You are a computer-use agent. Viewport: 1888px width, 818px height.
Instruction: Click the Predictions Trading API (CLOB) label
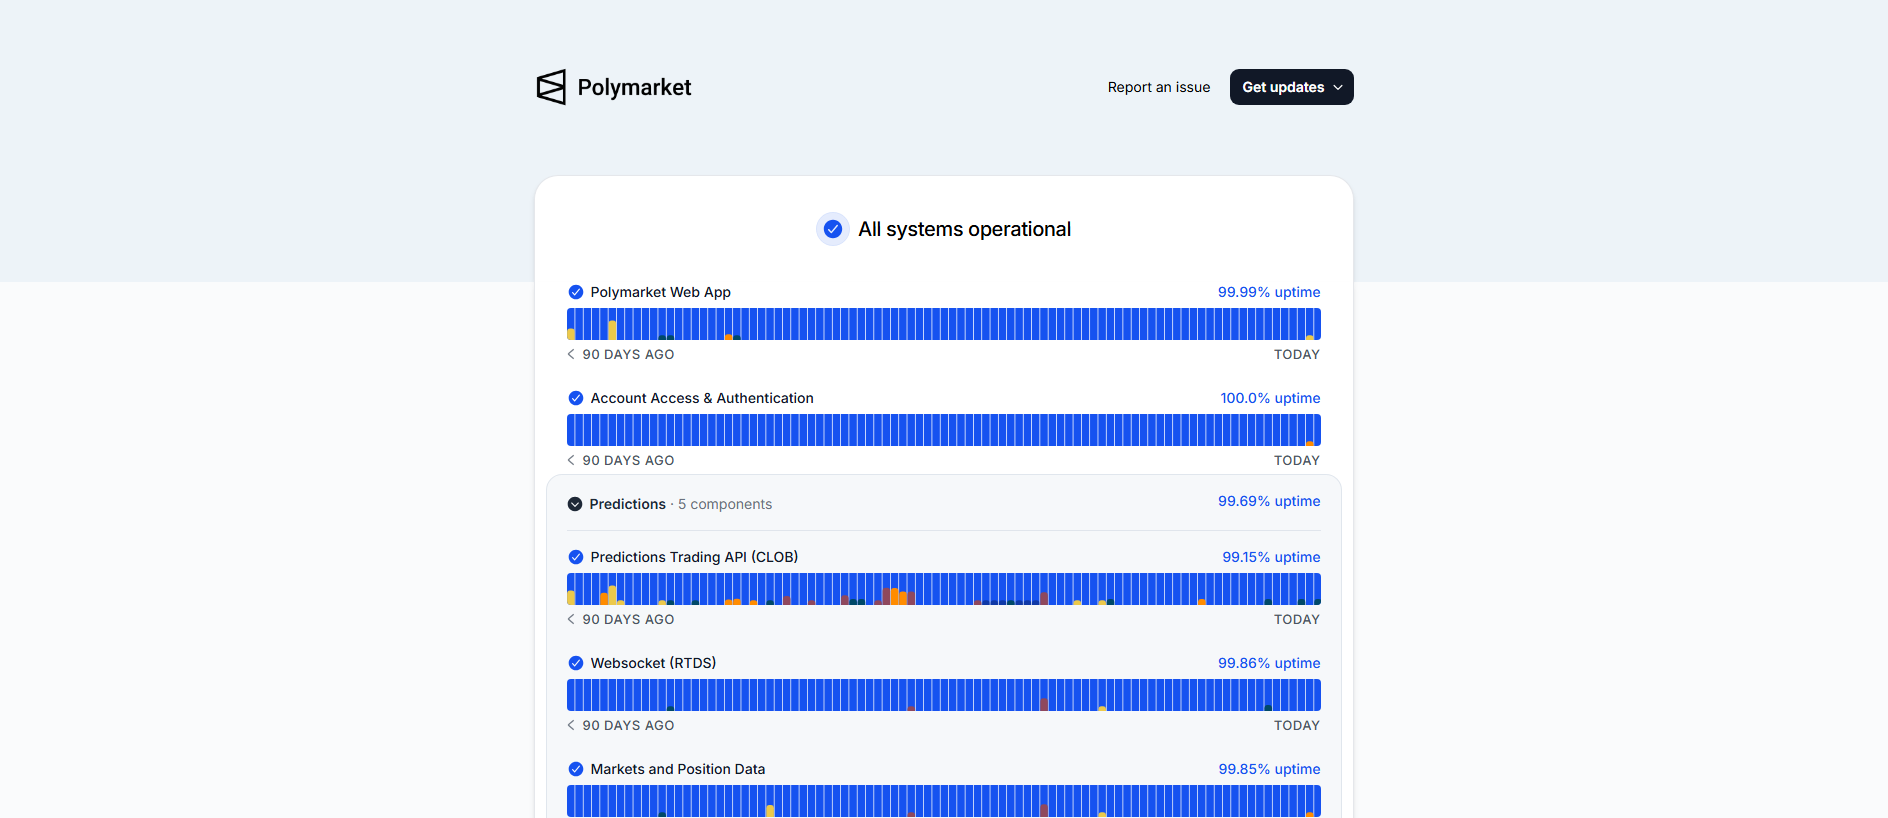pyautogui.click(x=694, y=557)
